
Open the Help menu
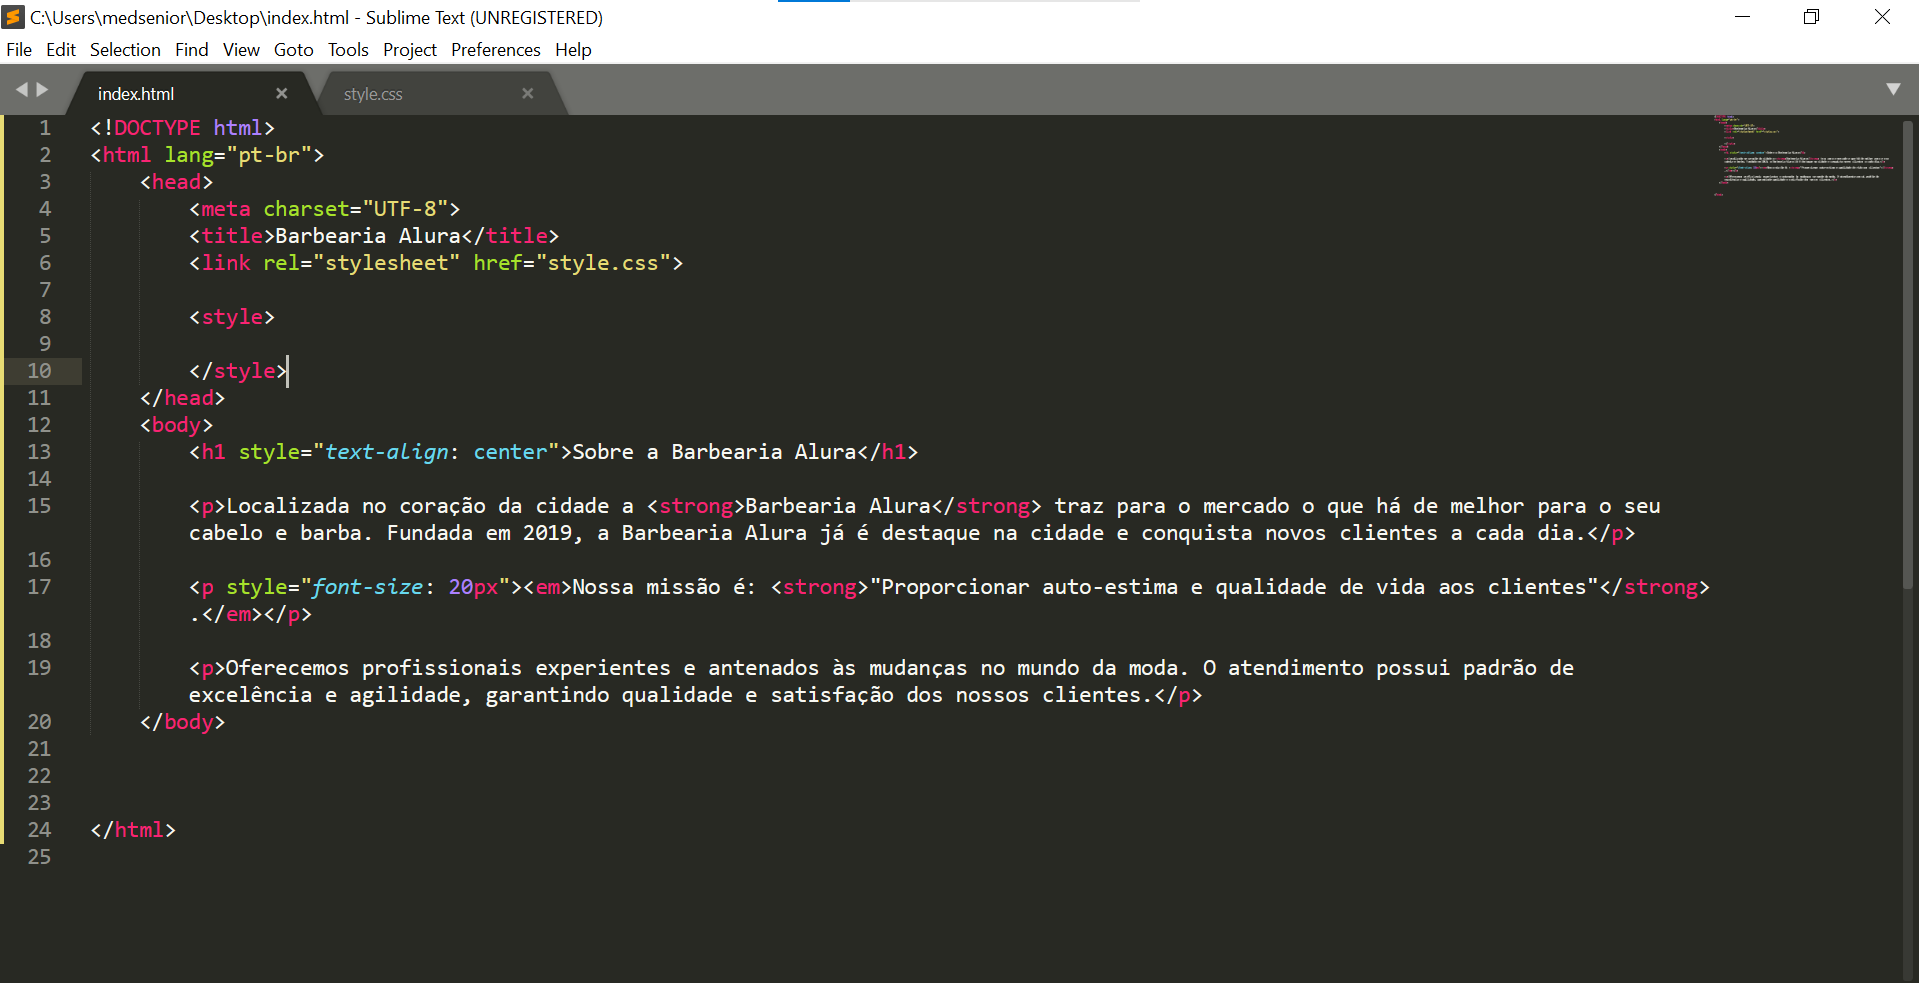[573, 50]
